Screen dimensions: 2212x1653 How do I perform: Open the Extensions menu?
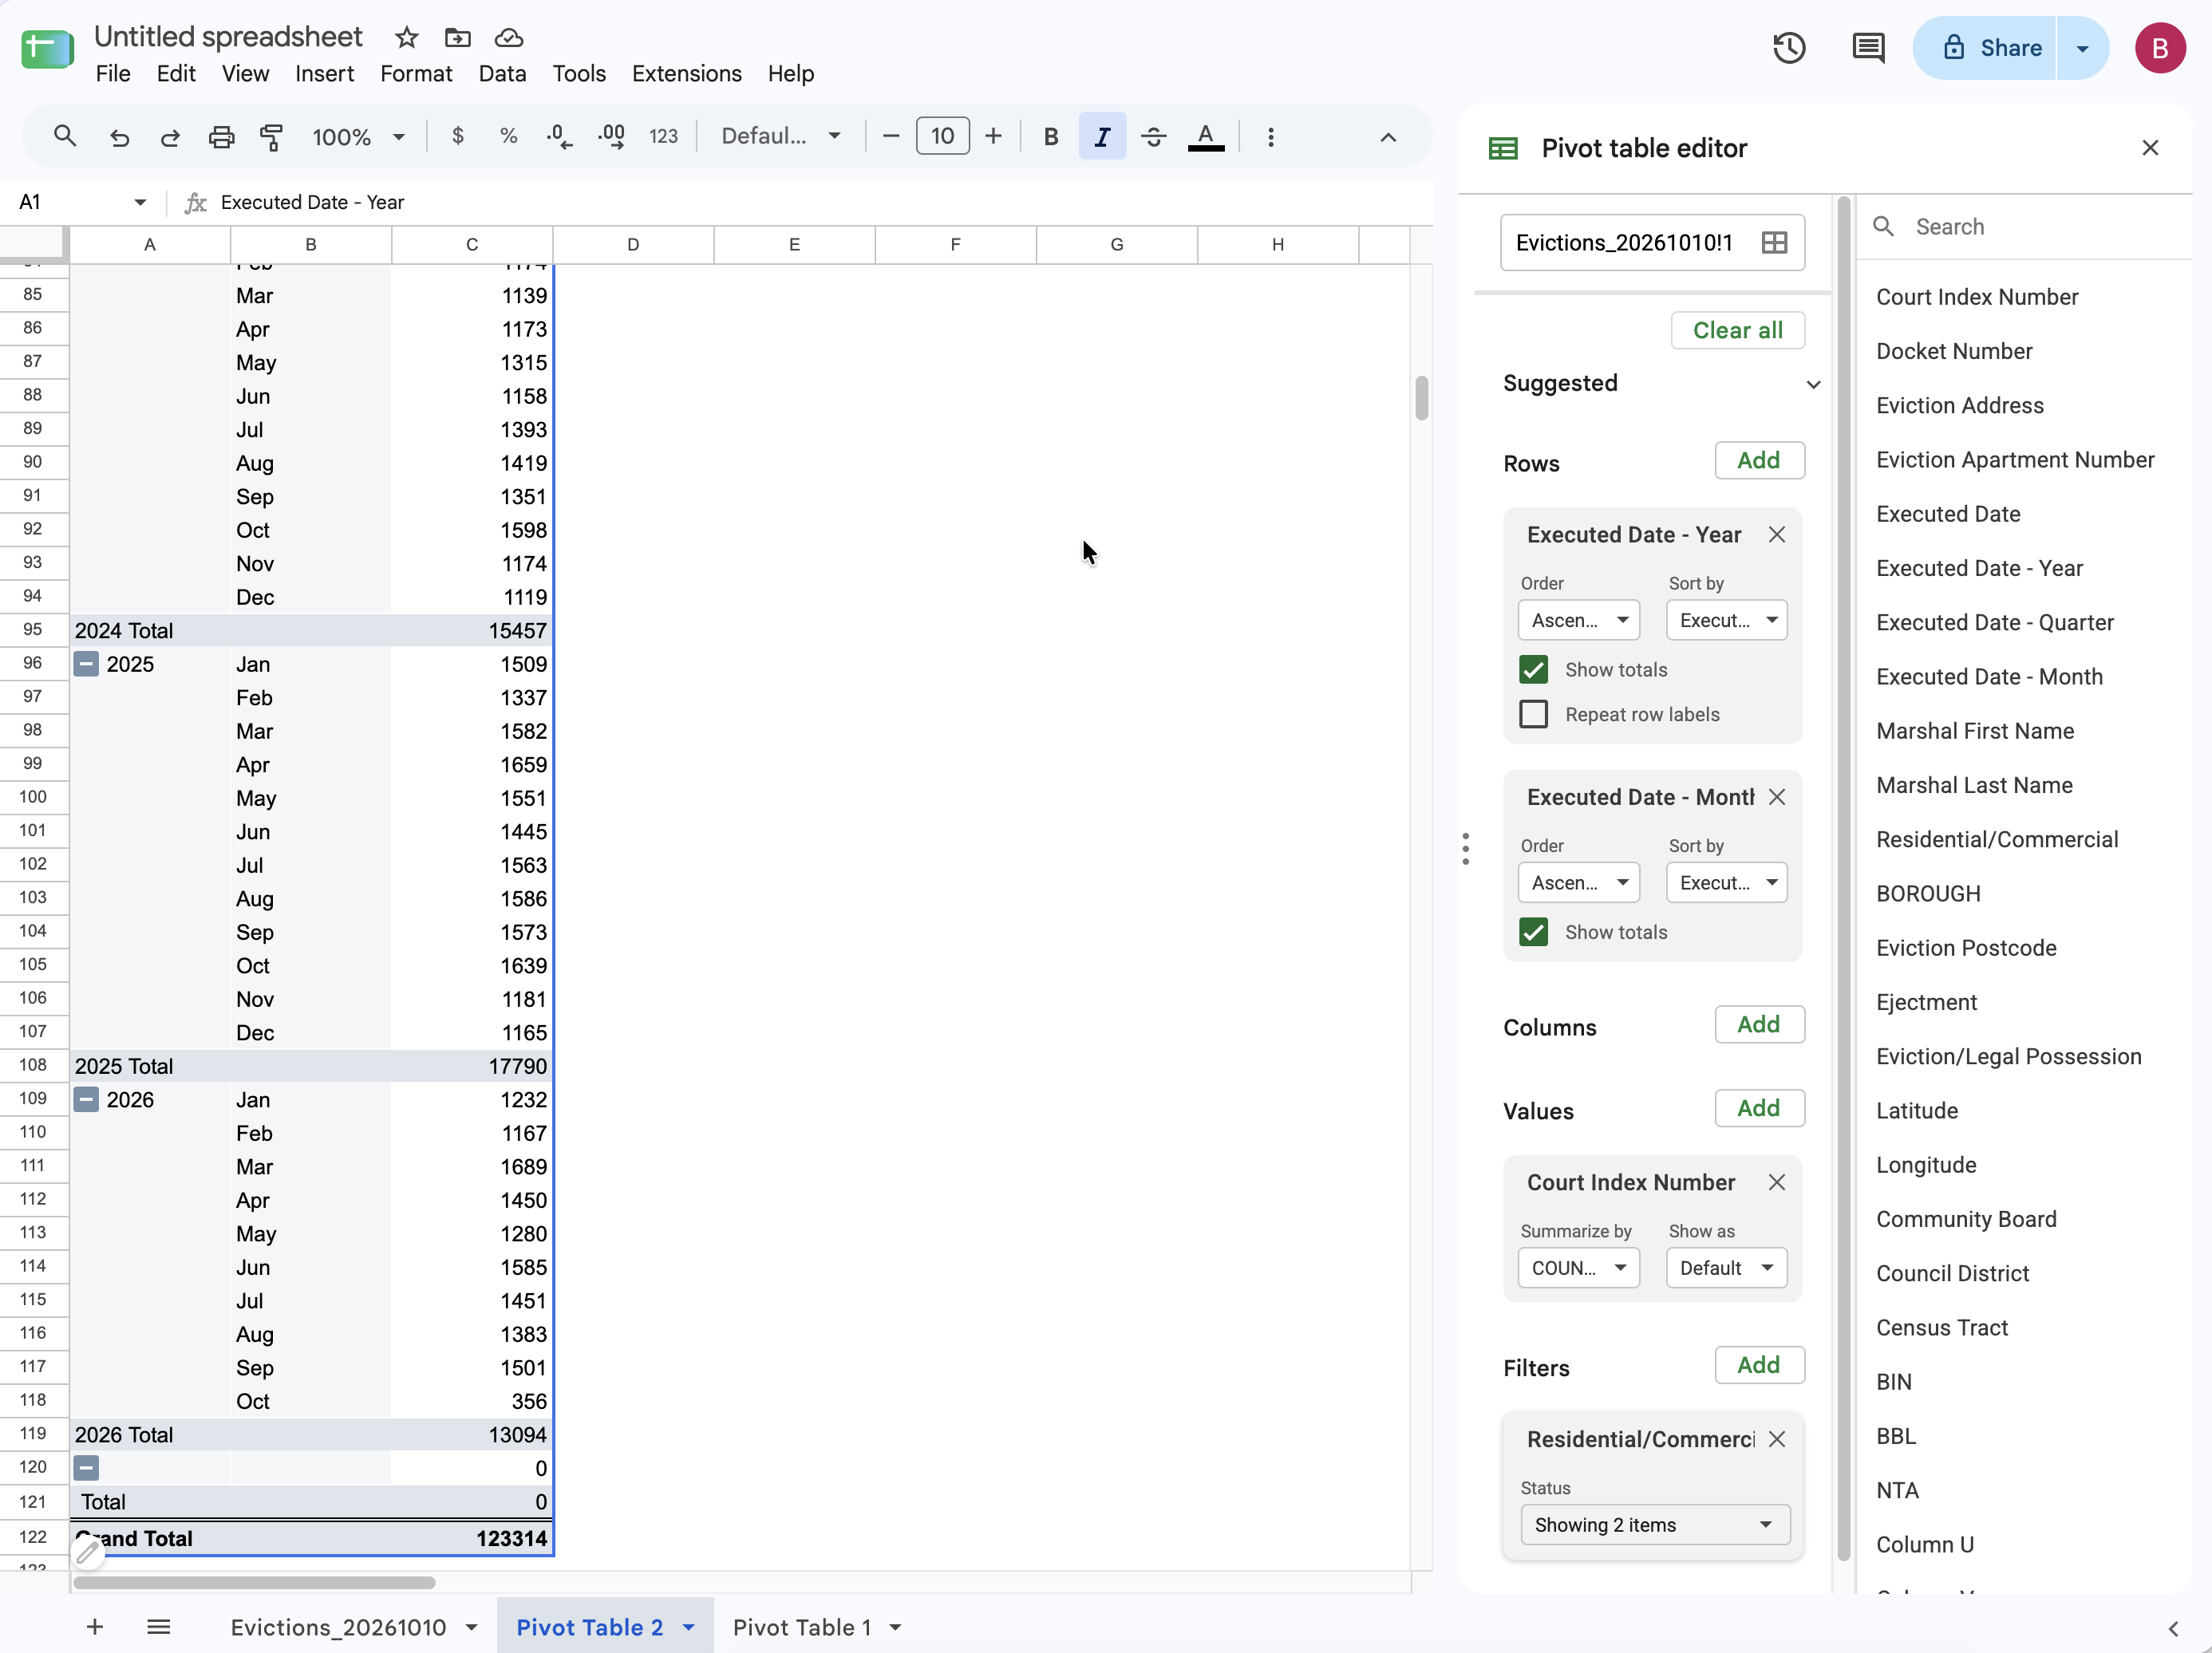point(686,74)
